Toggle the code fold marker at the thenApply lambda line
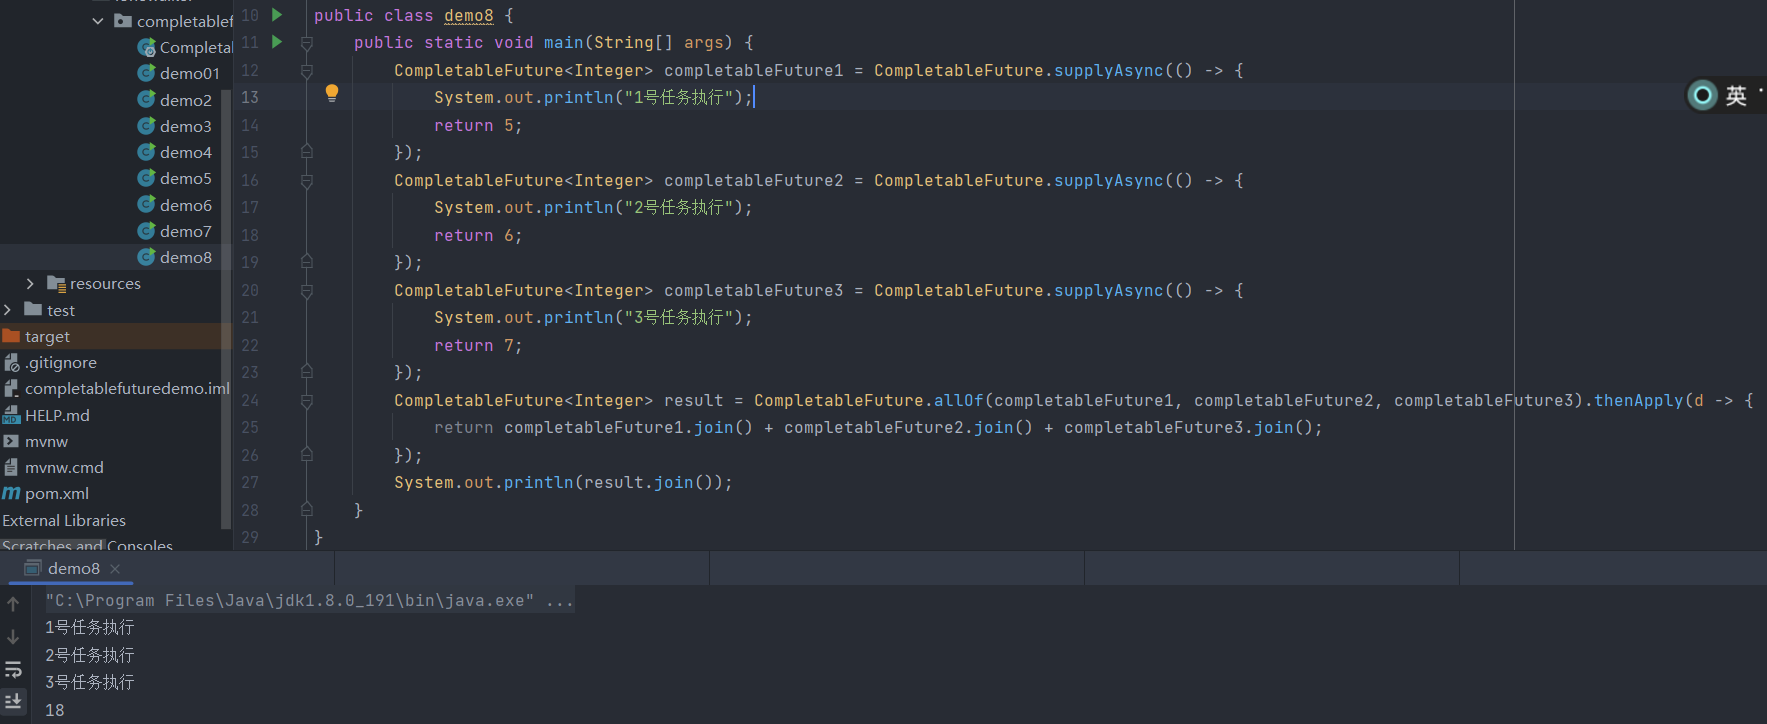The image size is (1767, 724). click(307, 401)
